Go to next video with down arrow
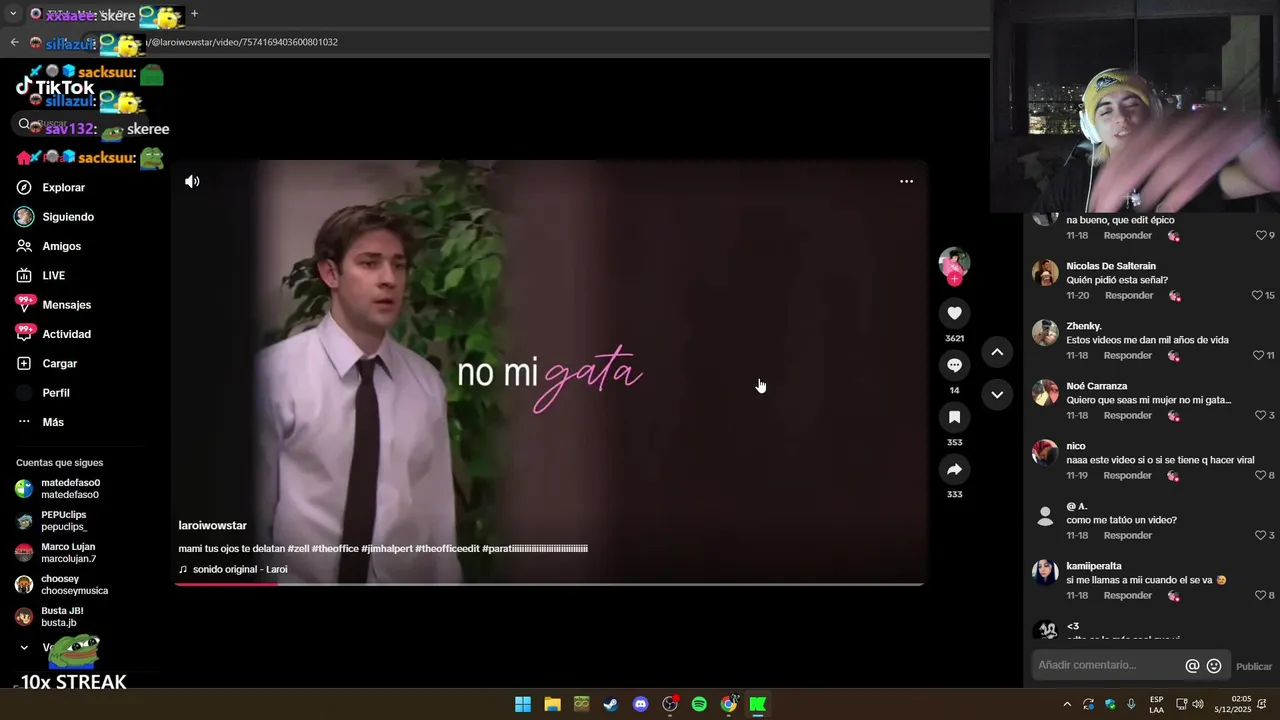The image size is (1280, 720). [x=997, y=394]
